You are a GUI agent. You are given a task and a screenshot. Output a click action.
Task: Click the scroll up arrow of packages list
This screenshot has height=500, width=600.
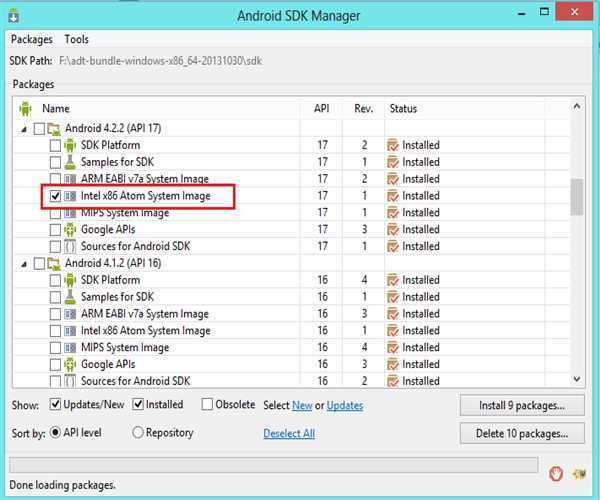(577, 107)
